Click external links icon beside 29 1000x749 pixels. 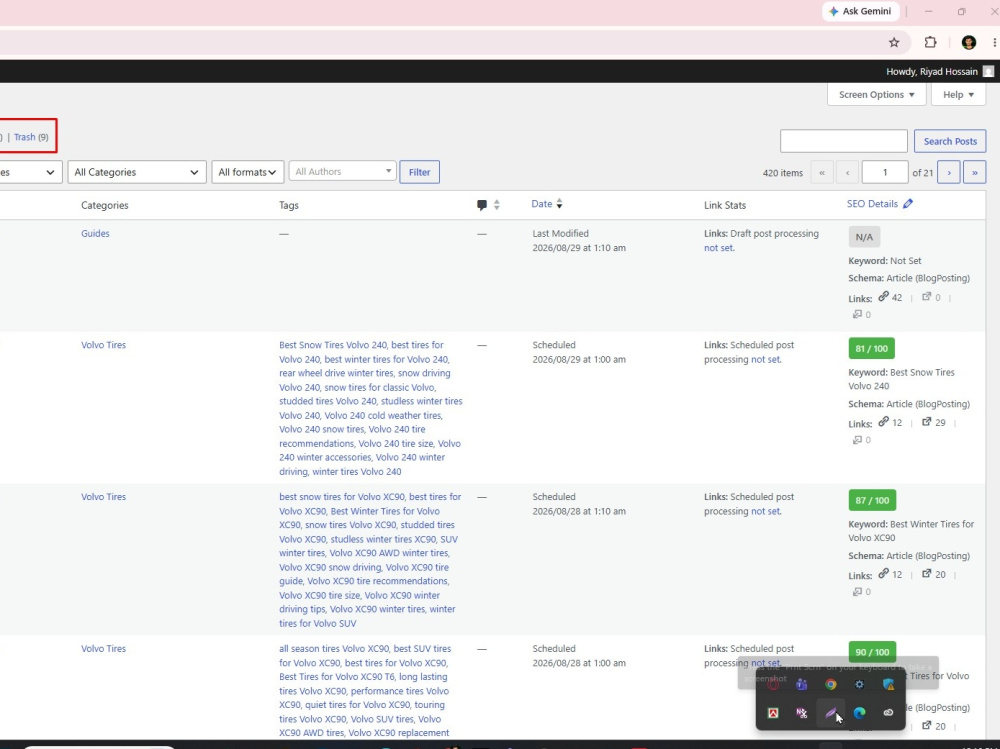coord(927,422)
